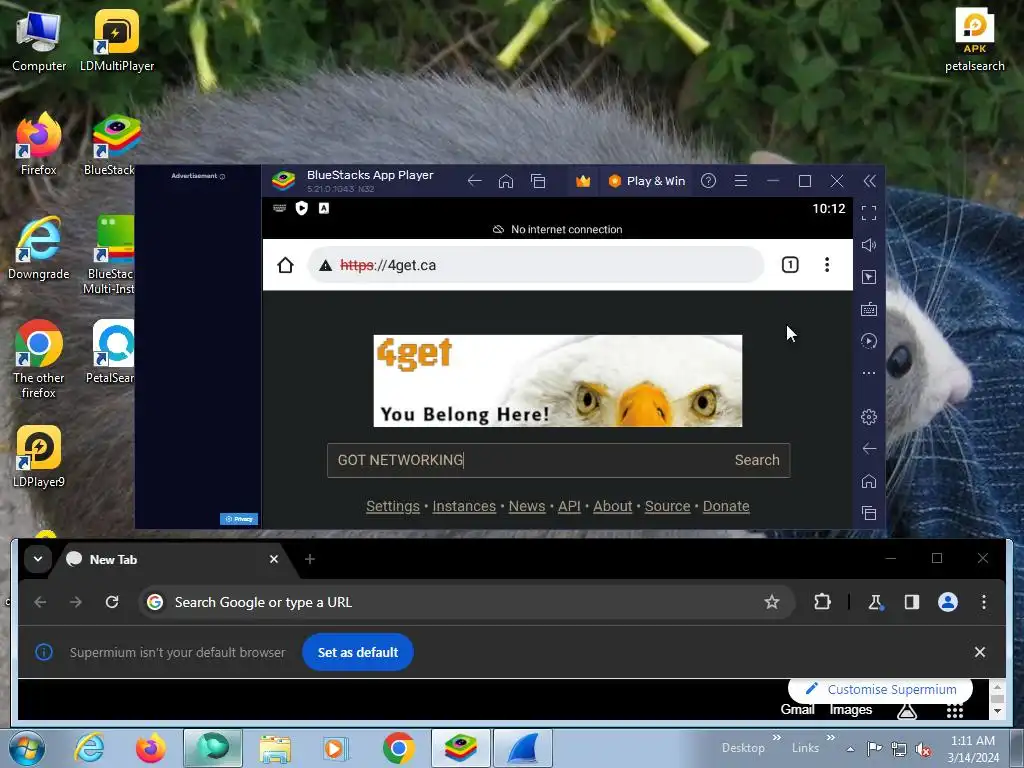Open the 4get Donate link
This screenshot has width=1024, height=768.
coord(726,506)
